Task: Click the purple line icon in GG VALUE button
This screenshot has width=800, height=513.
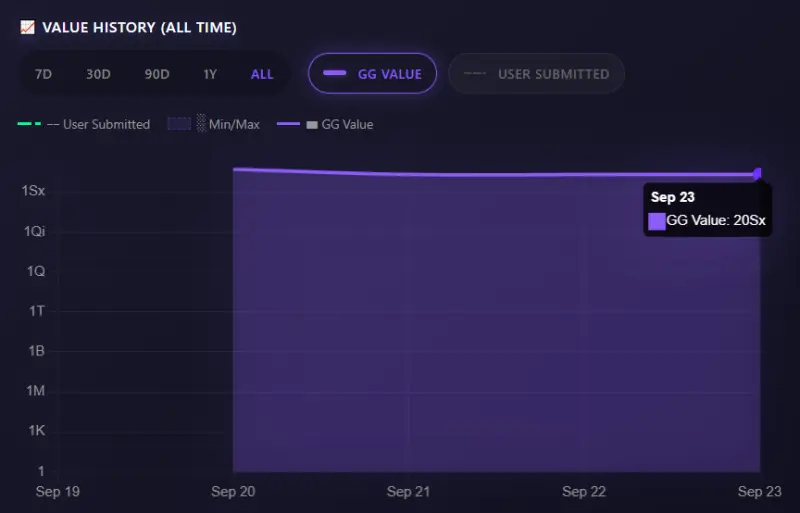Action: (335, 73)
